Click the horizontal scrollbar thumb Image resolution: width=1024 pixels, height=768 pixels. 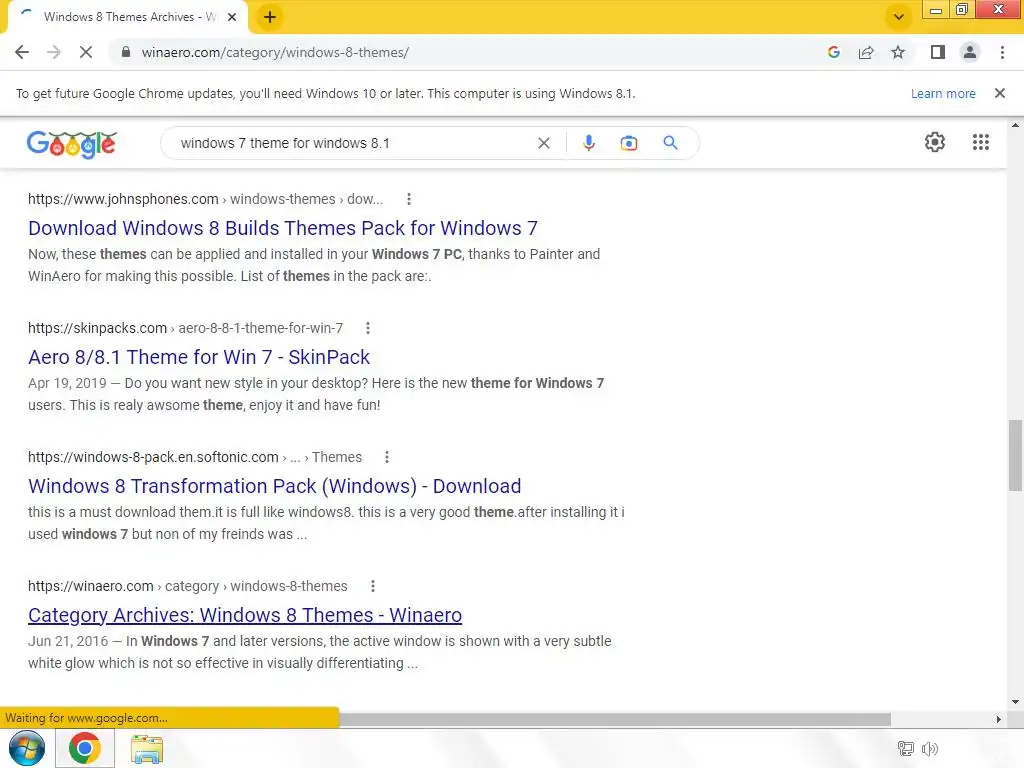coord(614,719)
